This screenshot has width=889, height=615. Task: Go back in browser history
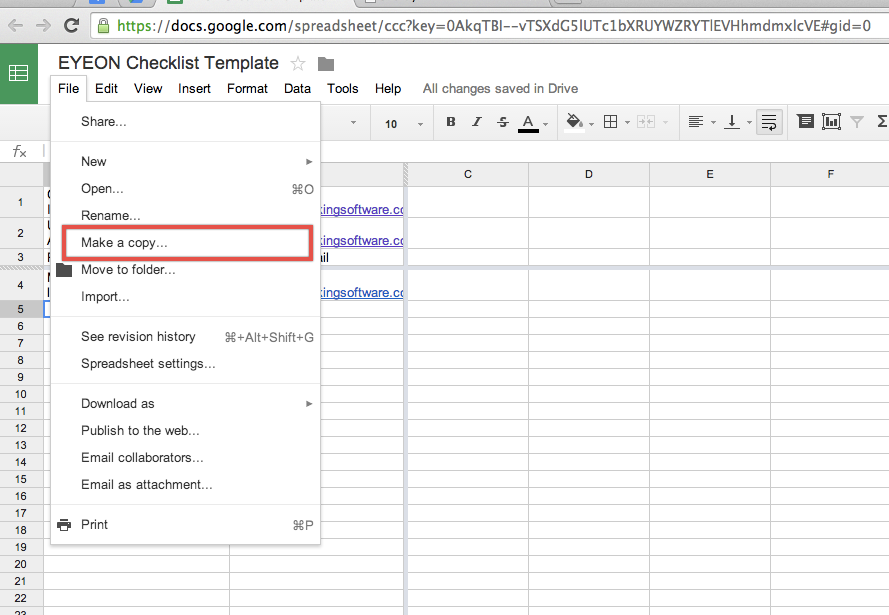coord(16,26)
